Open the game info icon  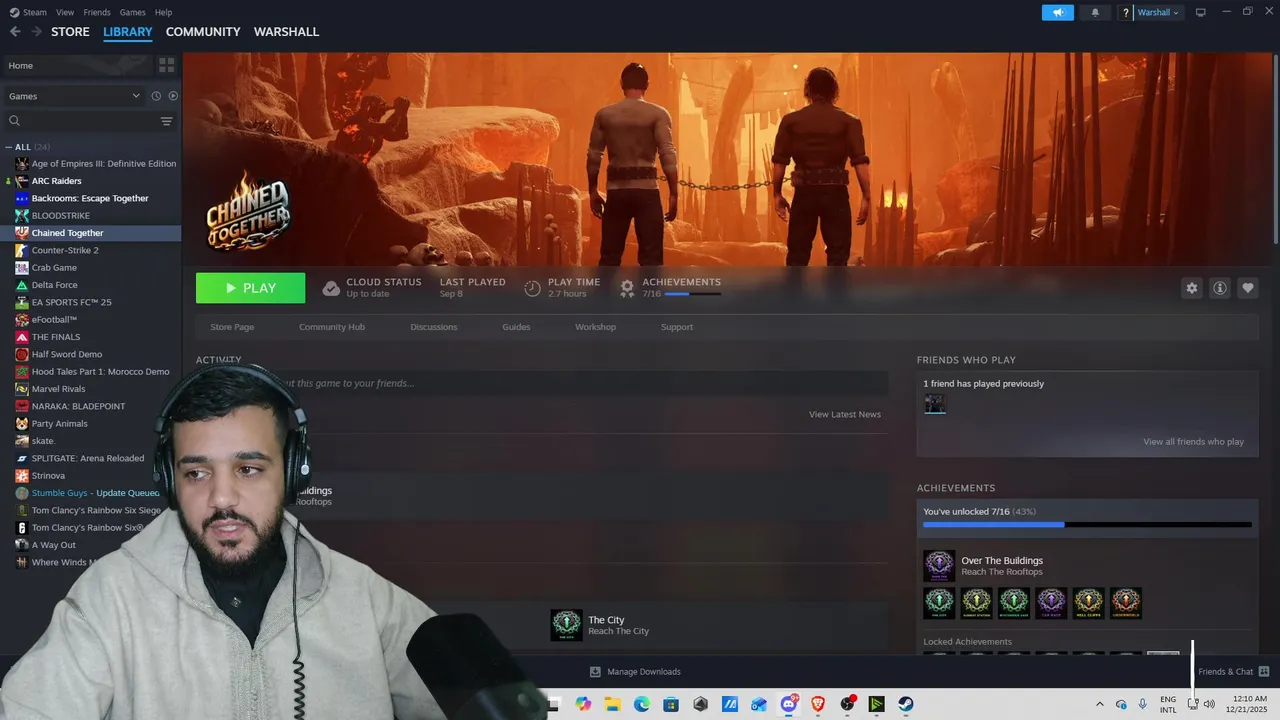[x=1220, y=288]
